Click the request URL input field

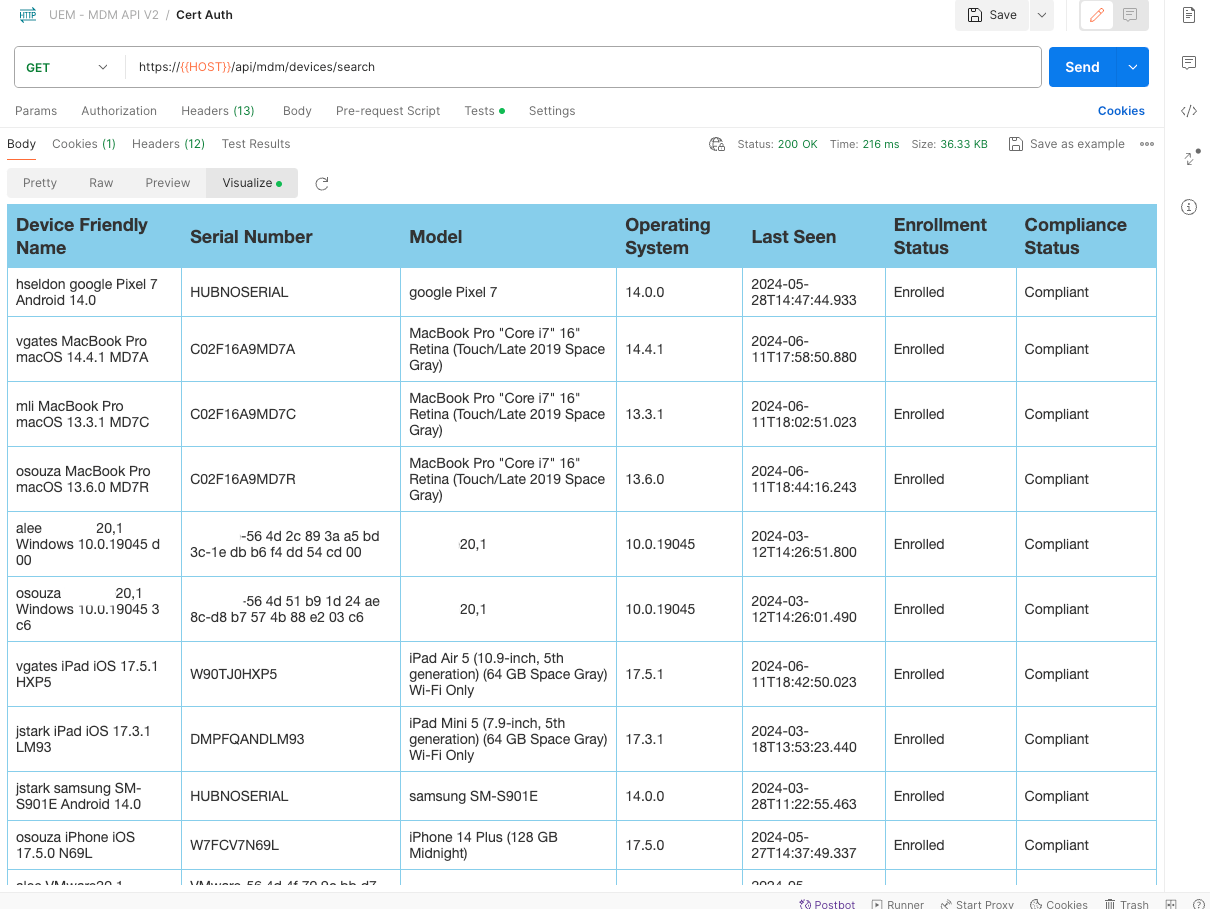coord(580,67)
